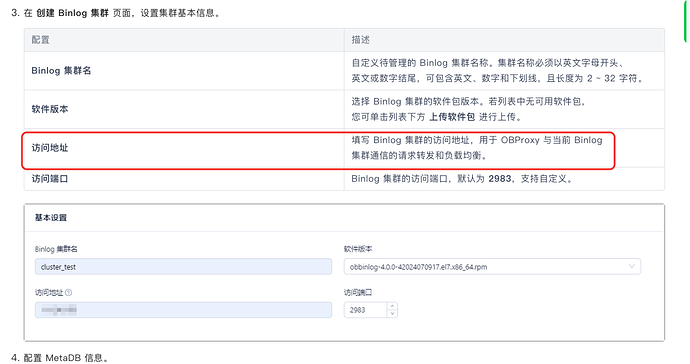Image resolution: width=690 pixels, height=364 pixels.
Task: Click the 访问端口 table row label
Action: coord(50,179)
